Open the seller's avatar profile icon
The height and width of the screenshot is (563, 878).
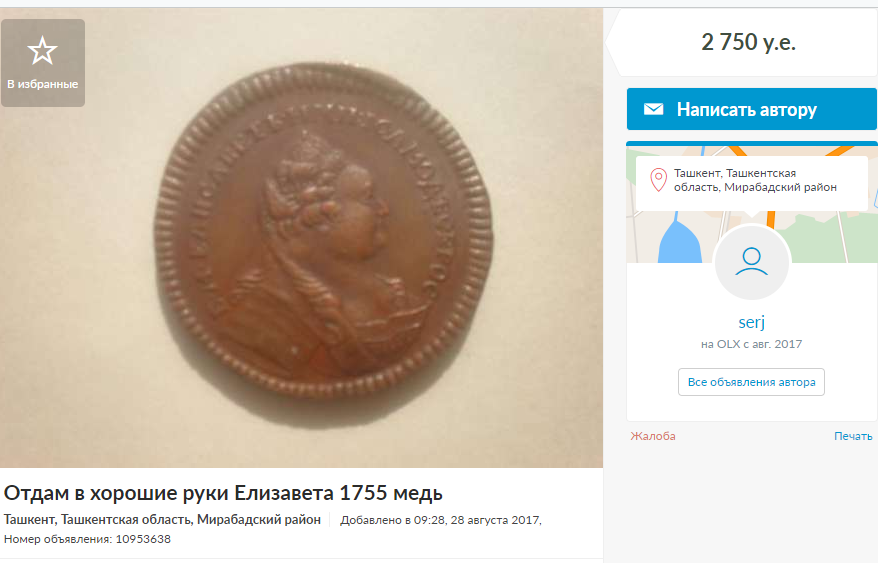pos(751,262)
